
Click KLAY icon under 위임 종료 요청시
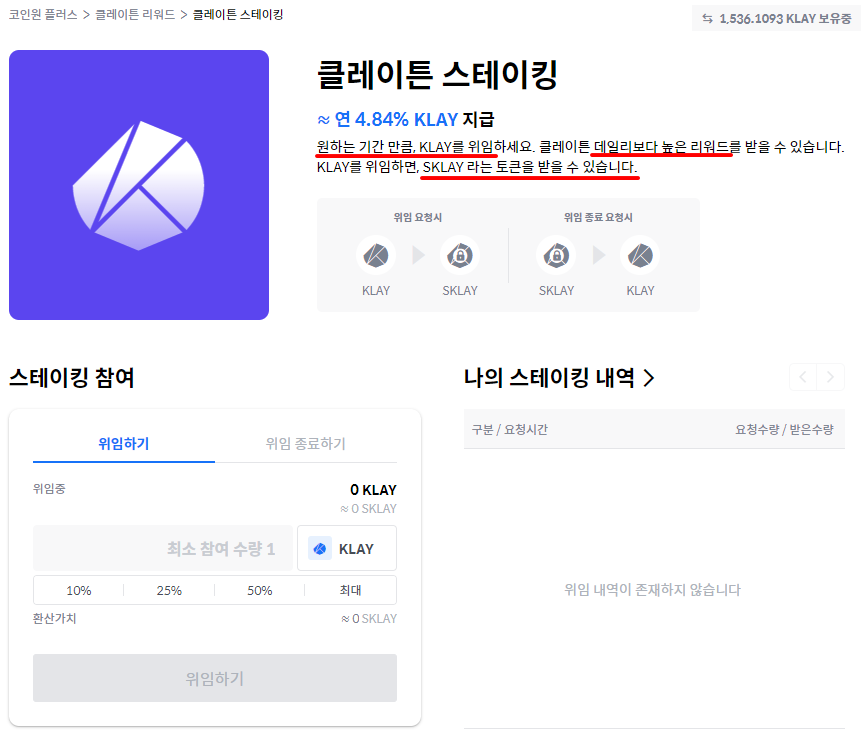tap(640, 255)
